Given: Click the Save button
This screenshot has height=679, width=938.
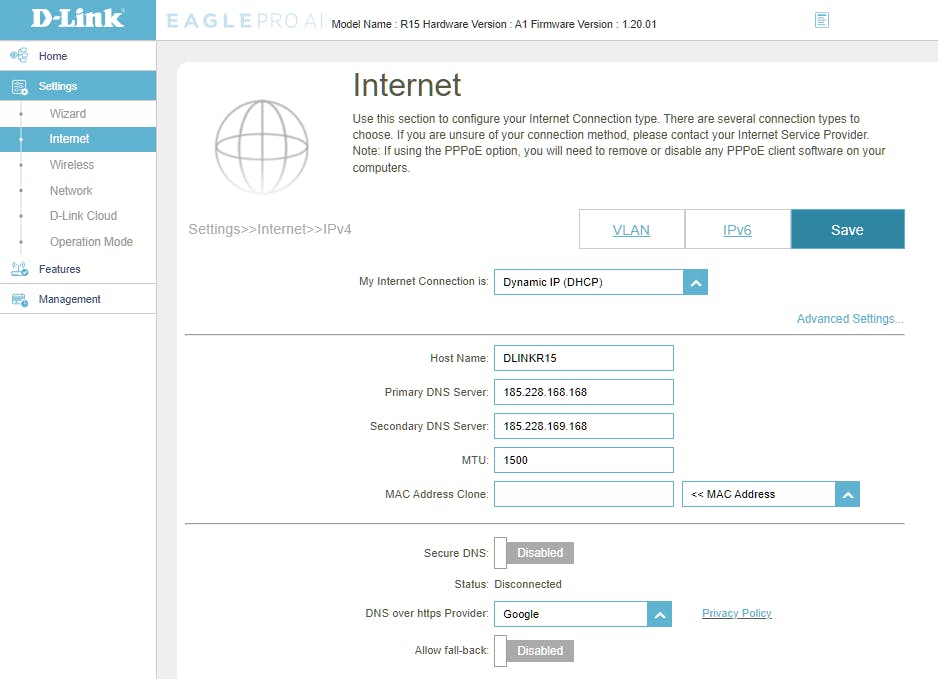Looking at the screenshot, I should [x=847, y=230].
